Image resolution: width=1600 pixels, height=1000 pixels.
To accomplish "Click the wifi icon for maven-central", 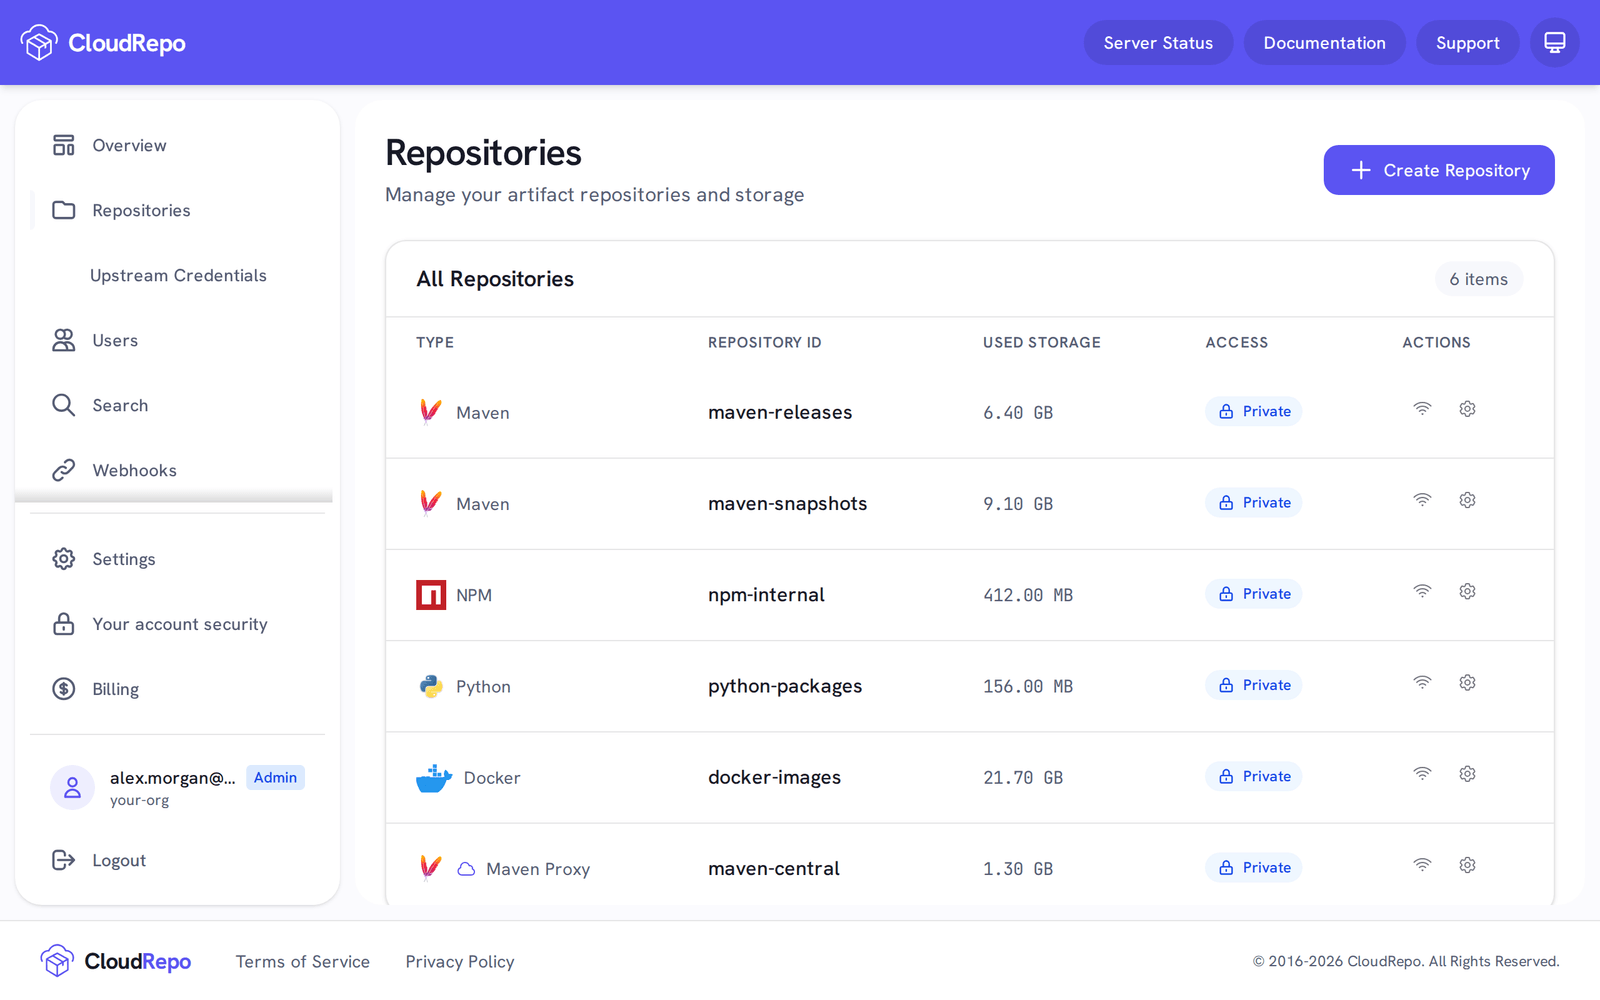I will 1422,865.
